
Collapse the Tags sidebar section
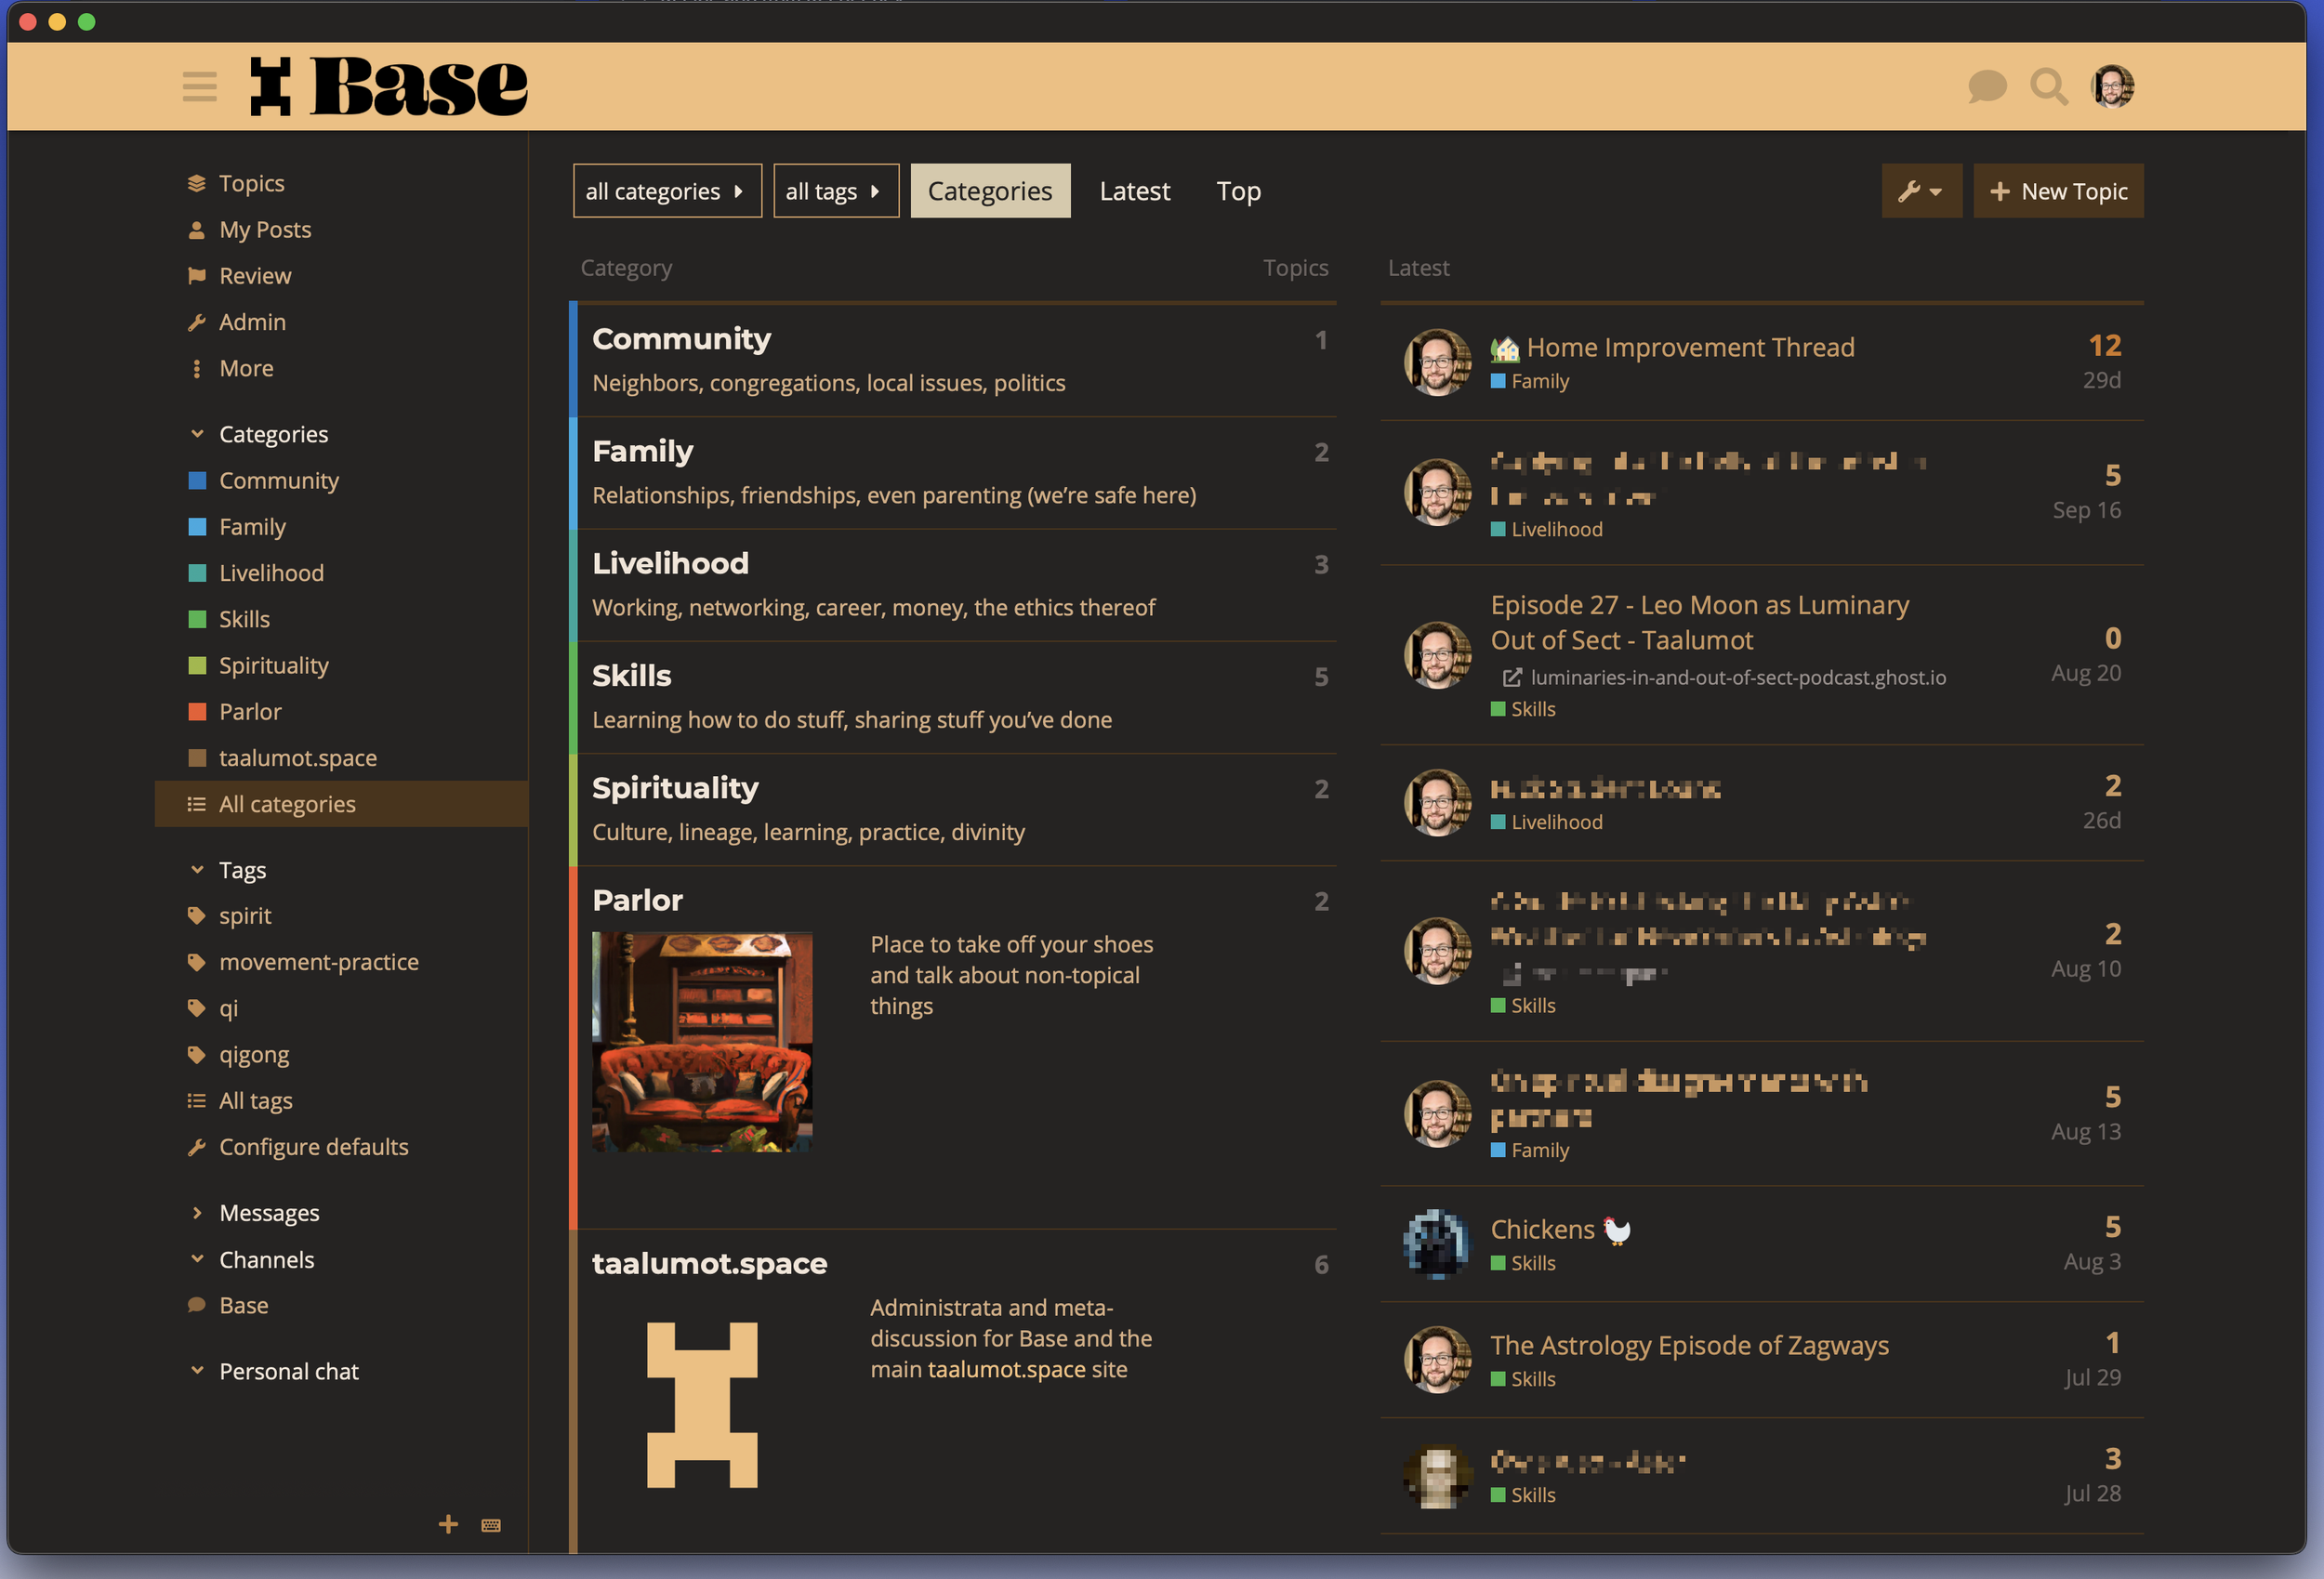click(x=197, y=870)
